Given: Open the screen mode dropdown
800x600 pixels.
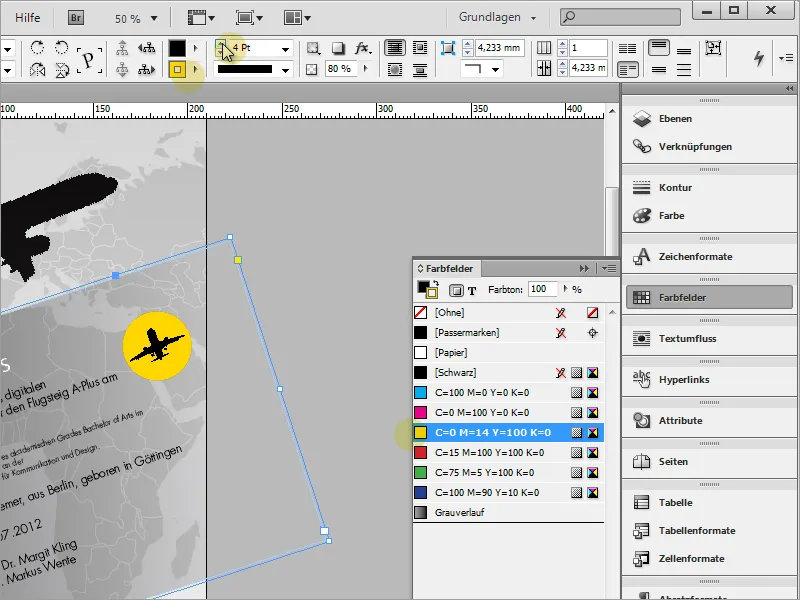Looking at the screenshot, I should 249,18.
